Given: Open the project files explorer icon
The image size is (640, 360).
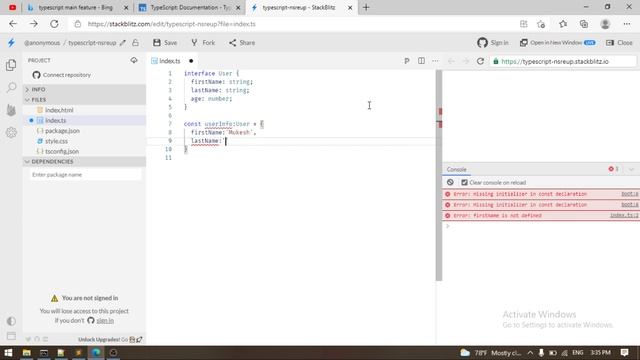Looking at the screenshot, I should tap(11, 65).
